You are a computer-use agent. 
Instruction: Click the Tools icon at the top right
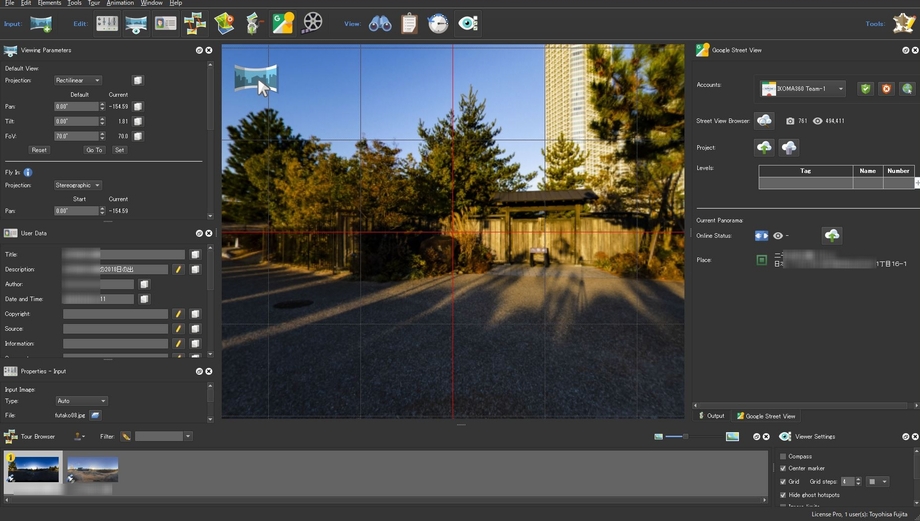coord(904,23)
